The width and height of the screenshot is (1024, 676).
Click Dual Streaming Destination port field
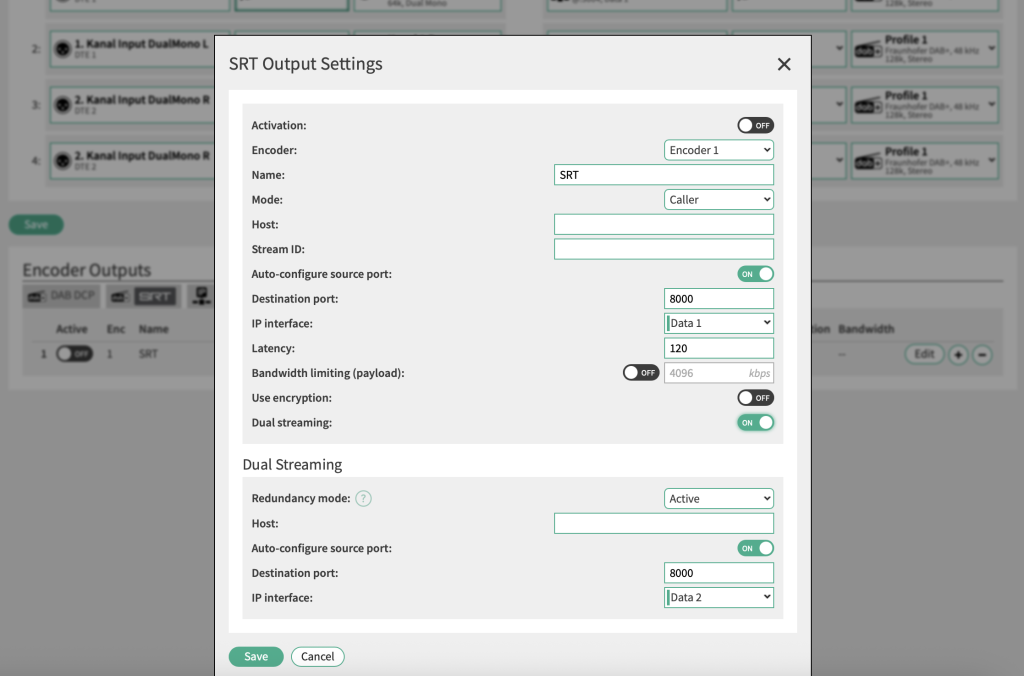[x=719, y=573]
